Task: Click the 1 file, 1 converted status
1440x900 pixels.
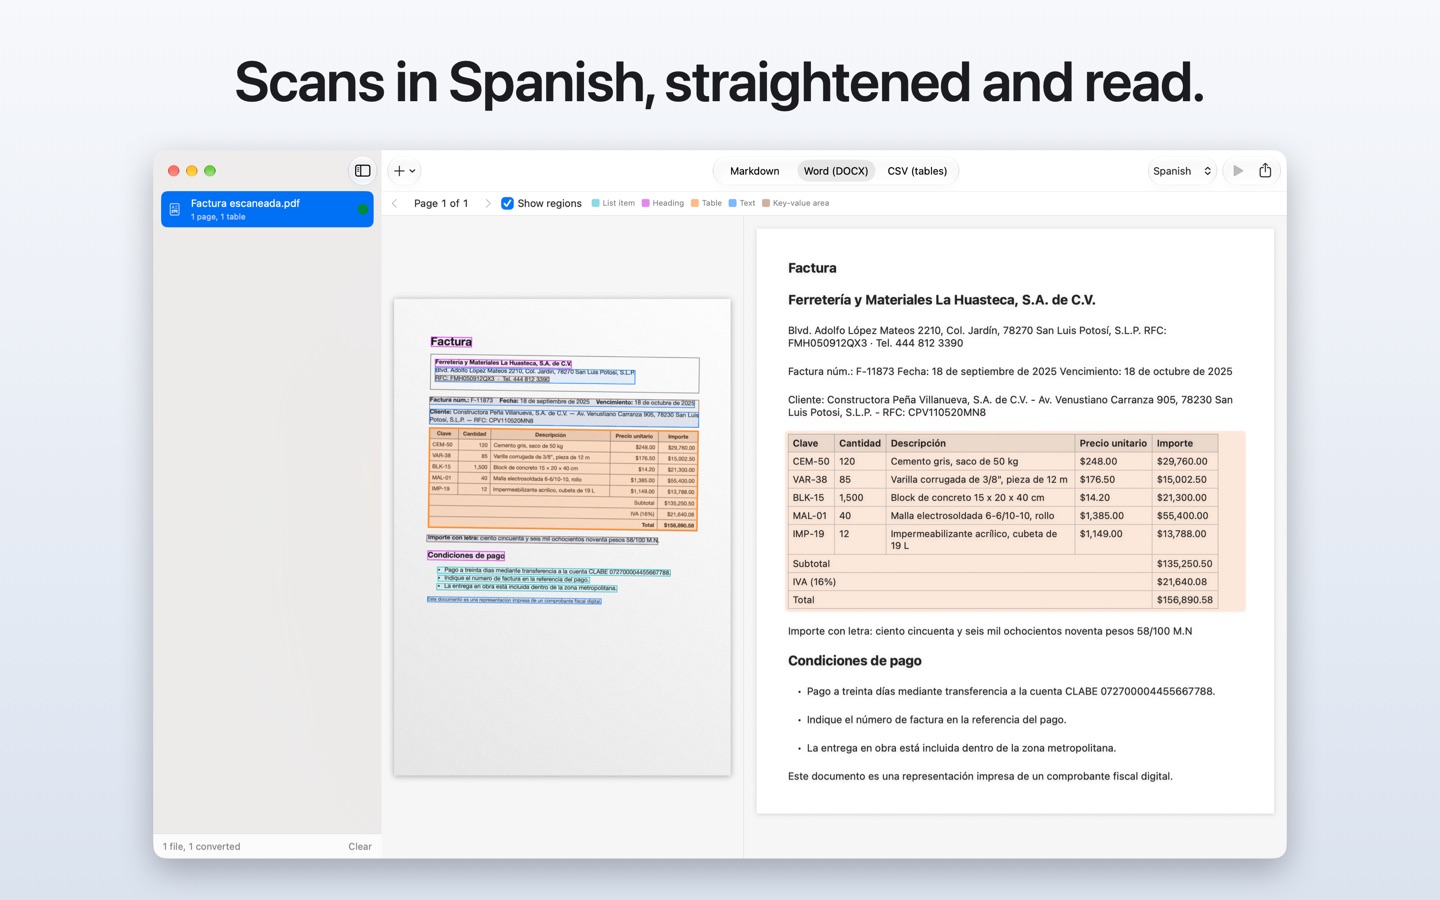Action: (x=202, y=846)
